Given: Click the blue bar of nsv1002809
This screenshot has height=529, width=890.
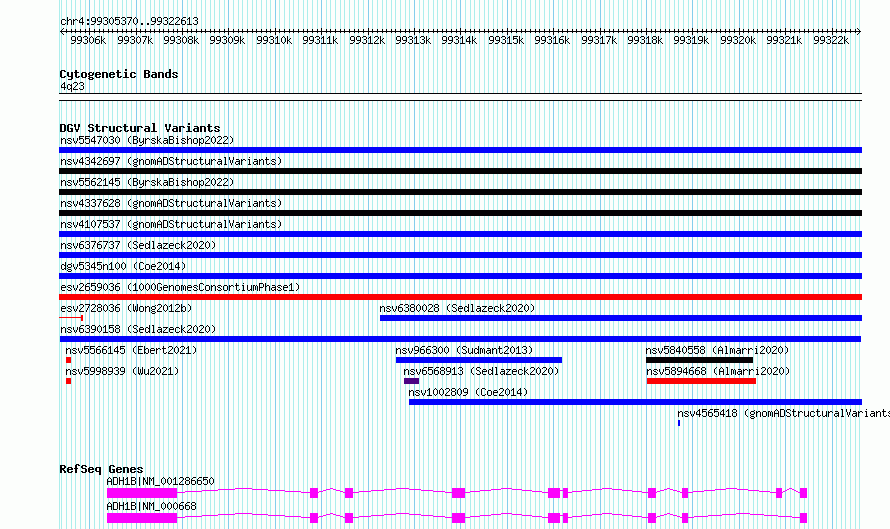Looking at the screenshot, I should click(x=635, y=402).
